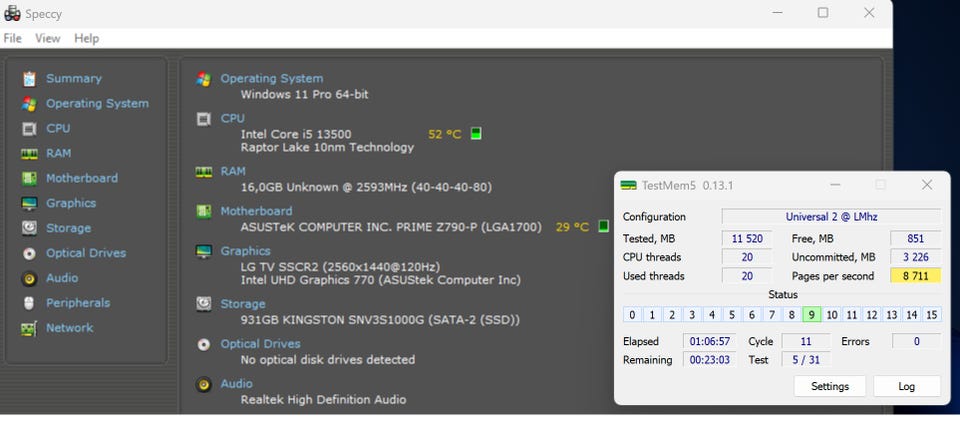Open the View menu
This screenshot has height=431, width=960.
point(48,38)
